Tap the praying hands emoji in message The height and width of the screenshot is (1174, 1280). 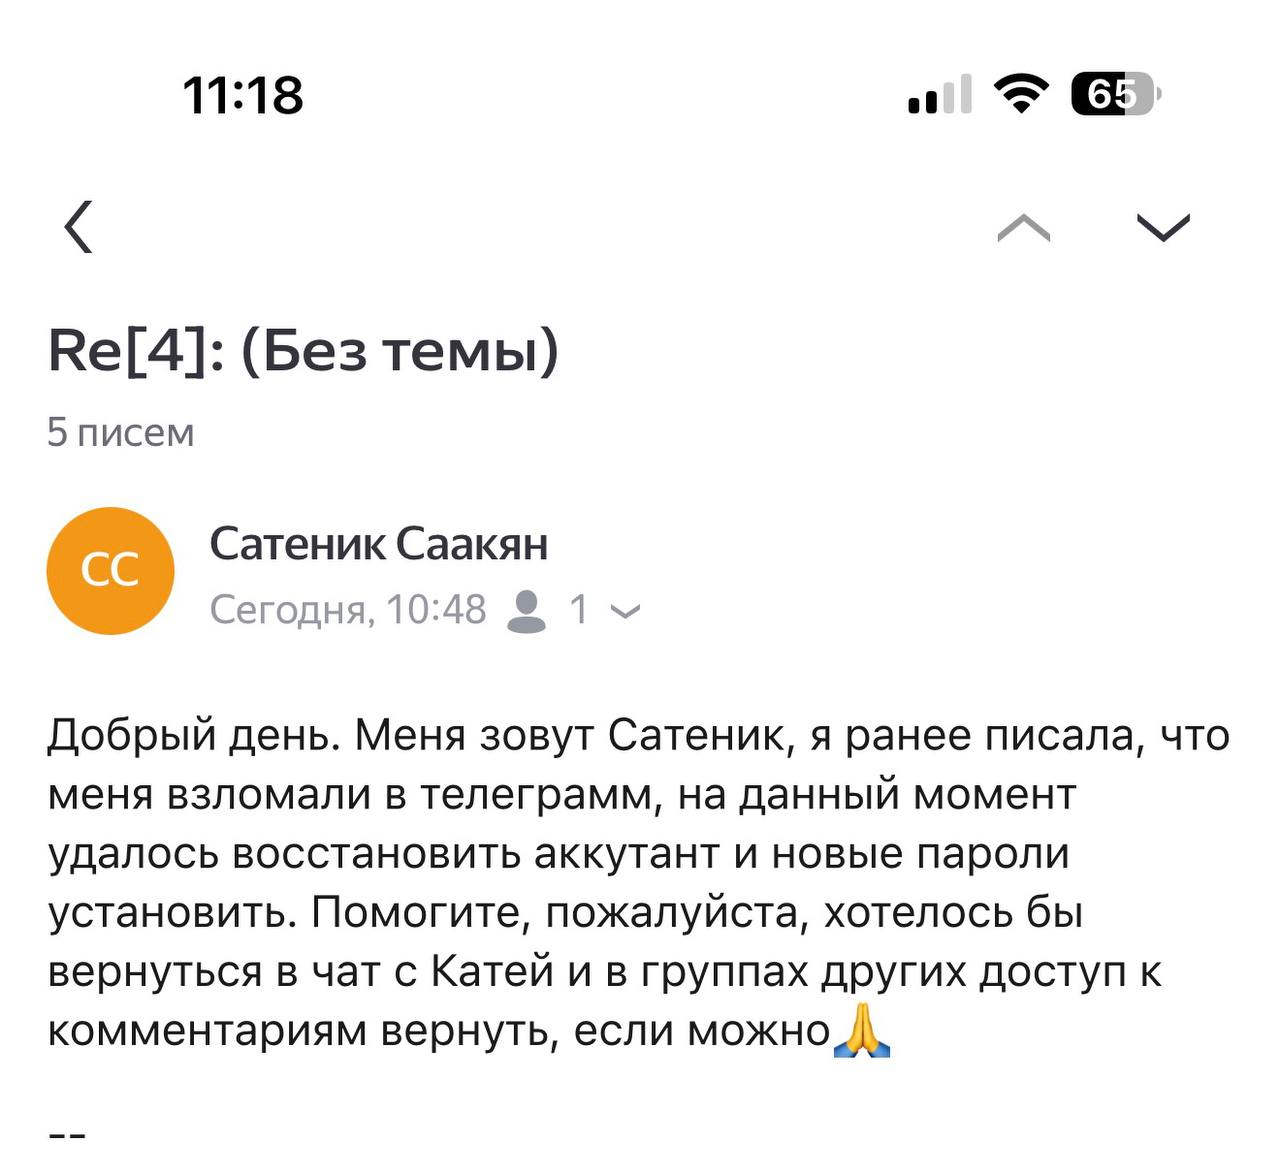point(862,1031)
